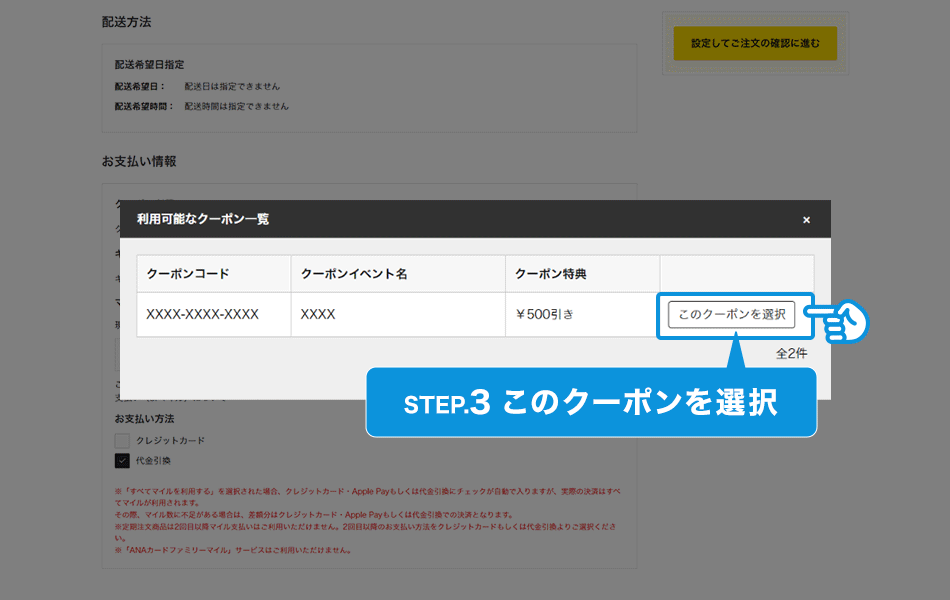Click the お支払い情報 section heading
950x600 pixels.
point(138,161)
